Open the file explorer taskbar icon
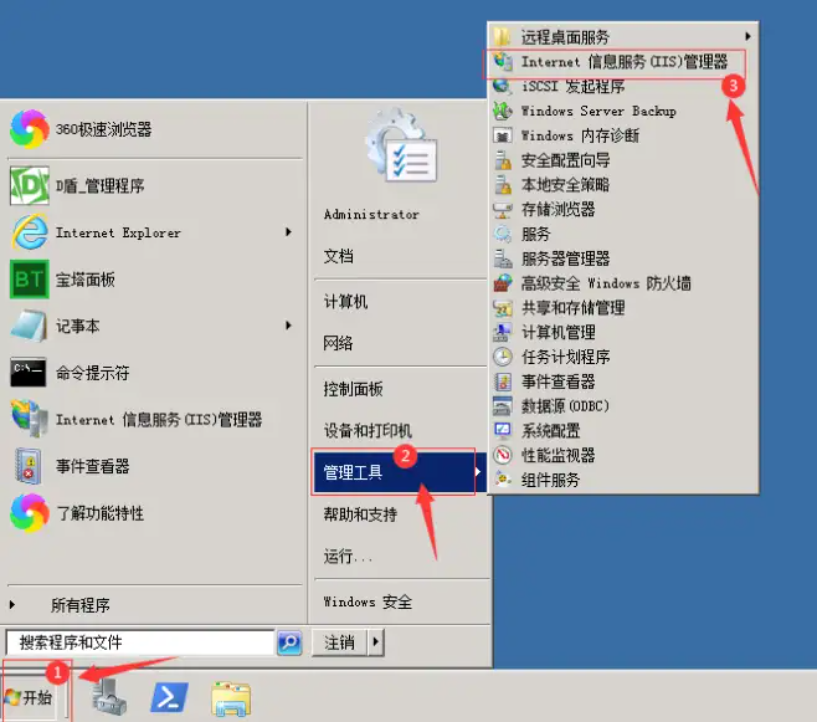The height and width of the screenshot is (722, 817). [x=230, y=697]
